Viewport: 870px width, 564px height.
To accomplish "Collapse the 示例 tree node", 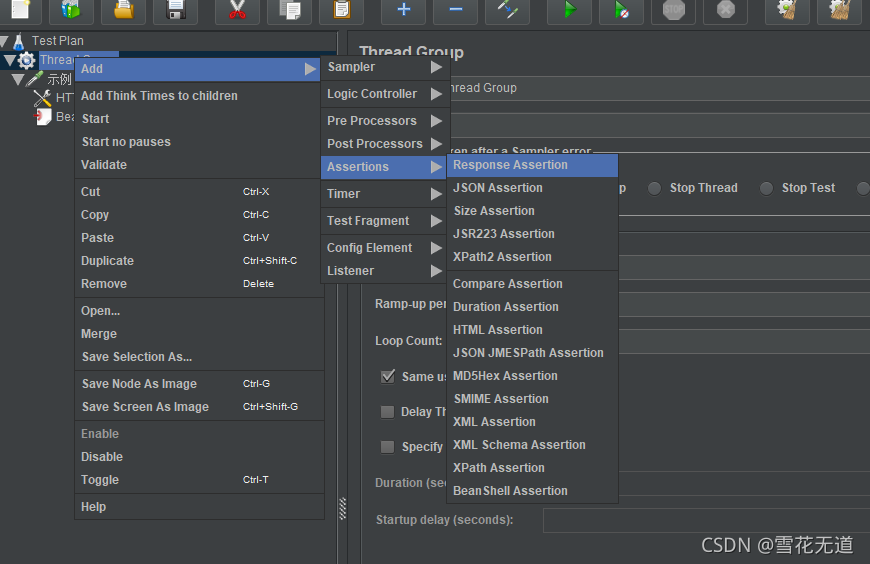I will (x=18, y=79).
